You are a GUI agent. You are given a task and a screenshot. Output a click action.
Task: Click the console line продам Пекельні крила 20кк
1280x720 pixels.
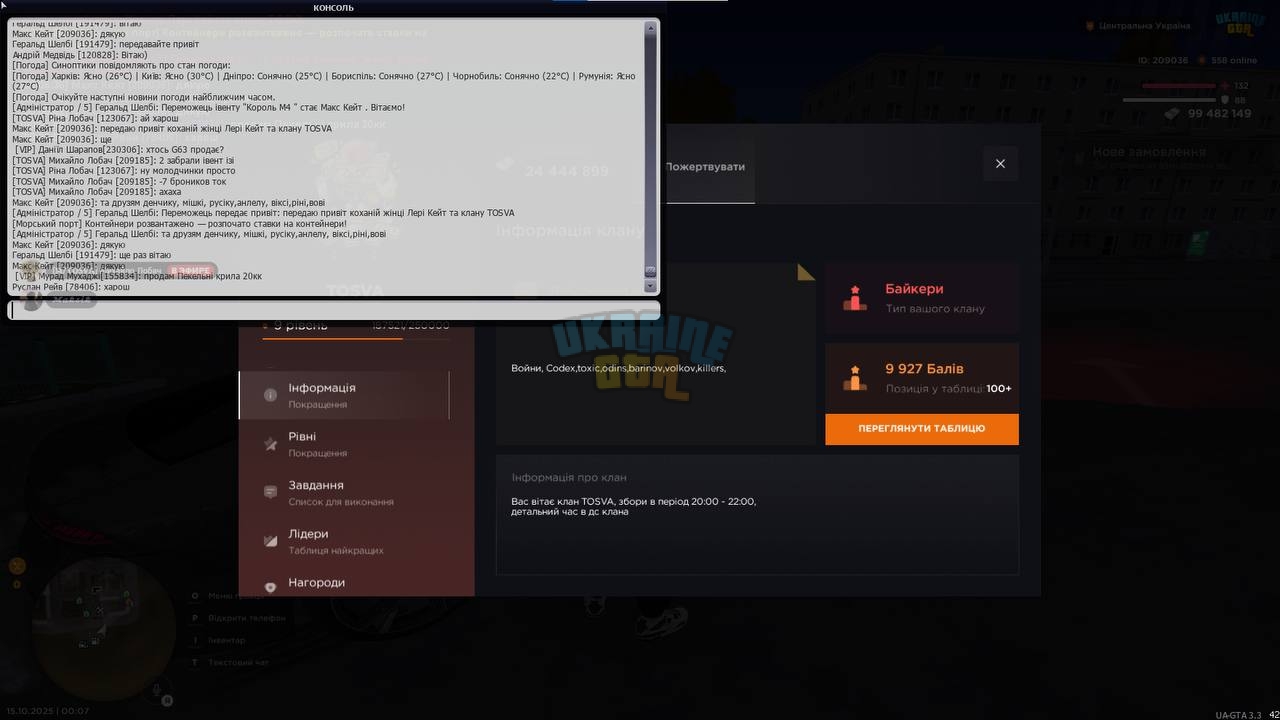click(x=138, y=276)
